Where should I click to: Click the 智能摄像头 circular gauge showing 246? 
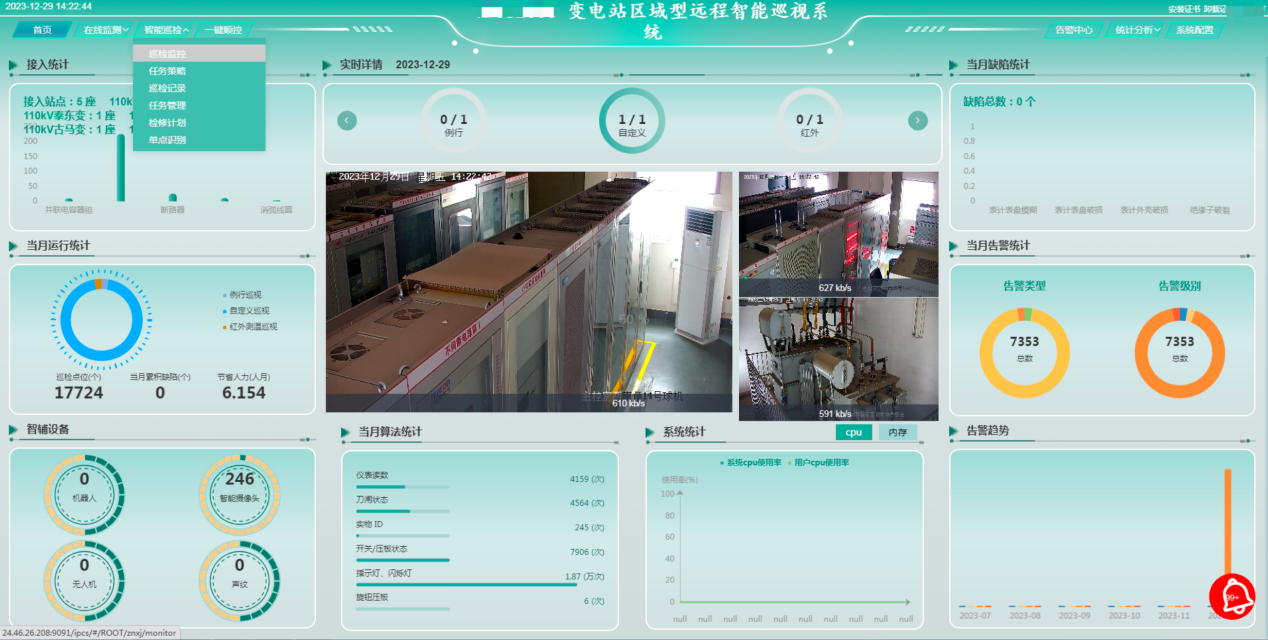(x=240, y=487)
